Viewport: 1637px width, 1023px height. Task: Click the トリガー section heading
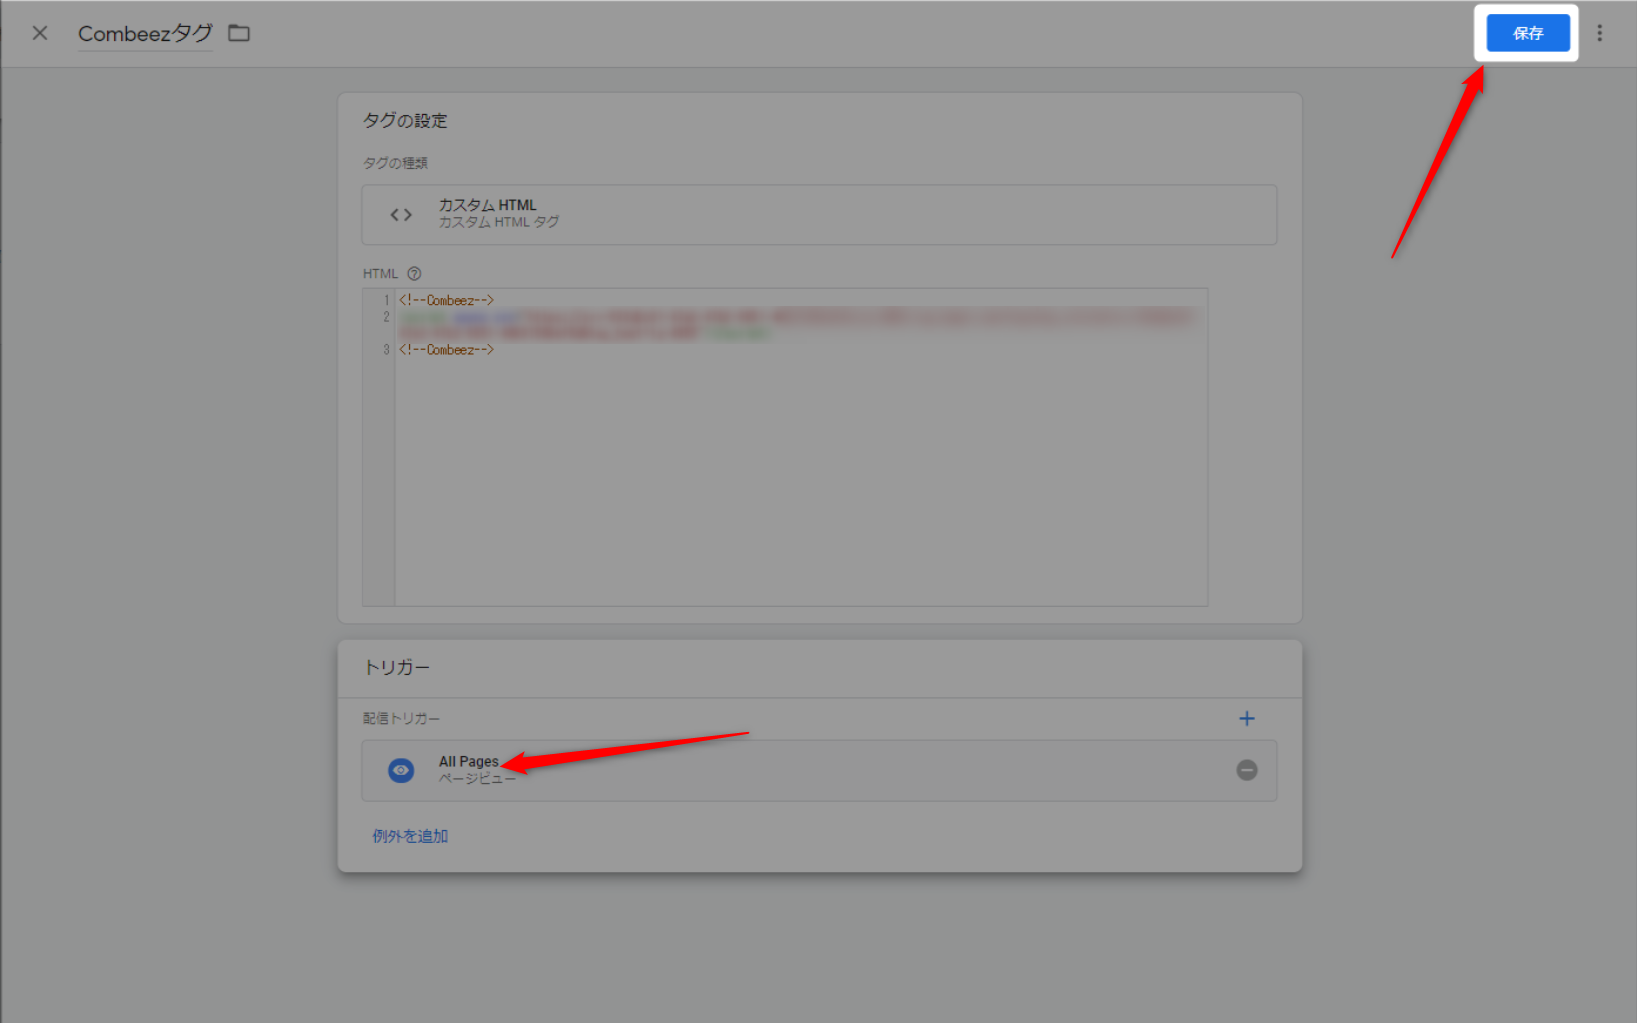(396, 667)
